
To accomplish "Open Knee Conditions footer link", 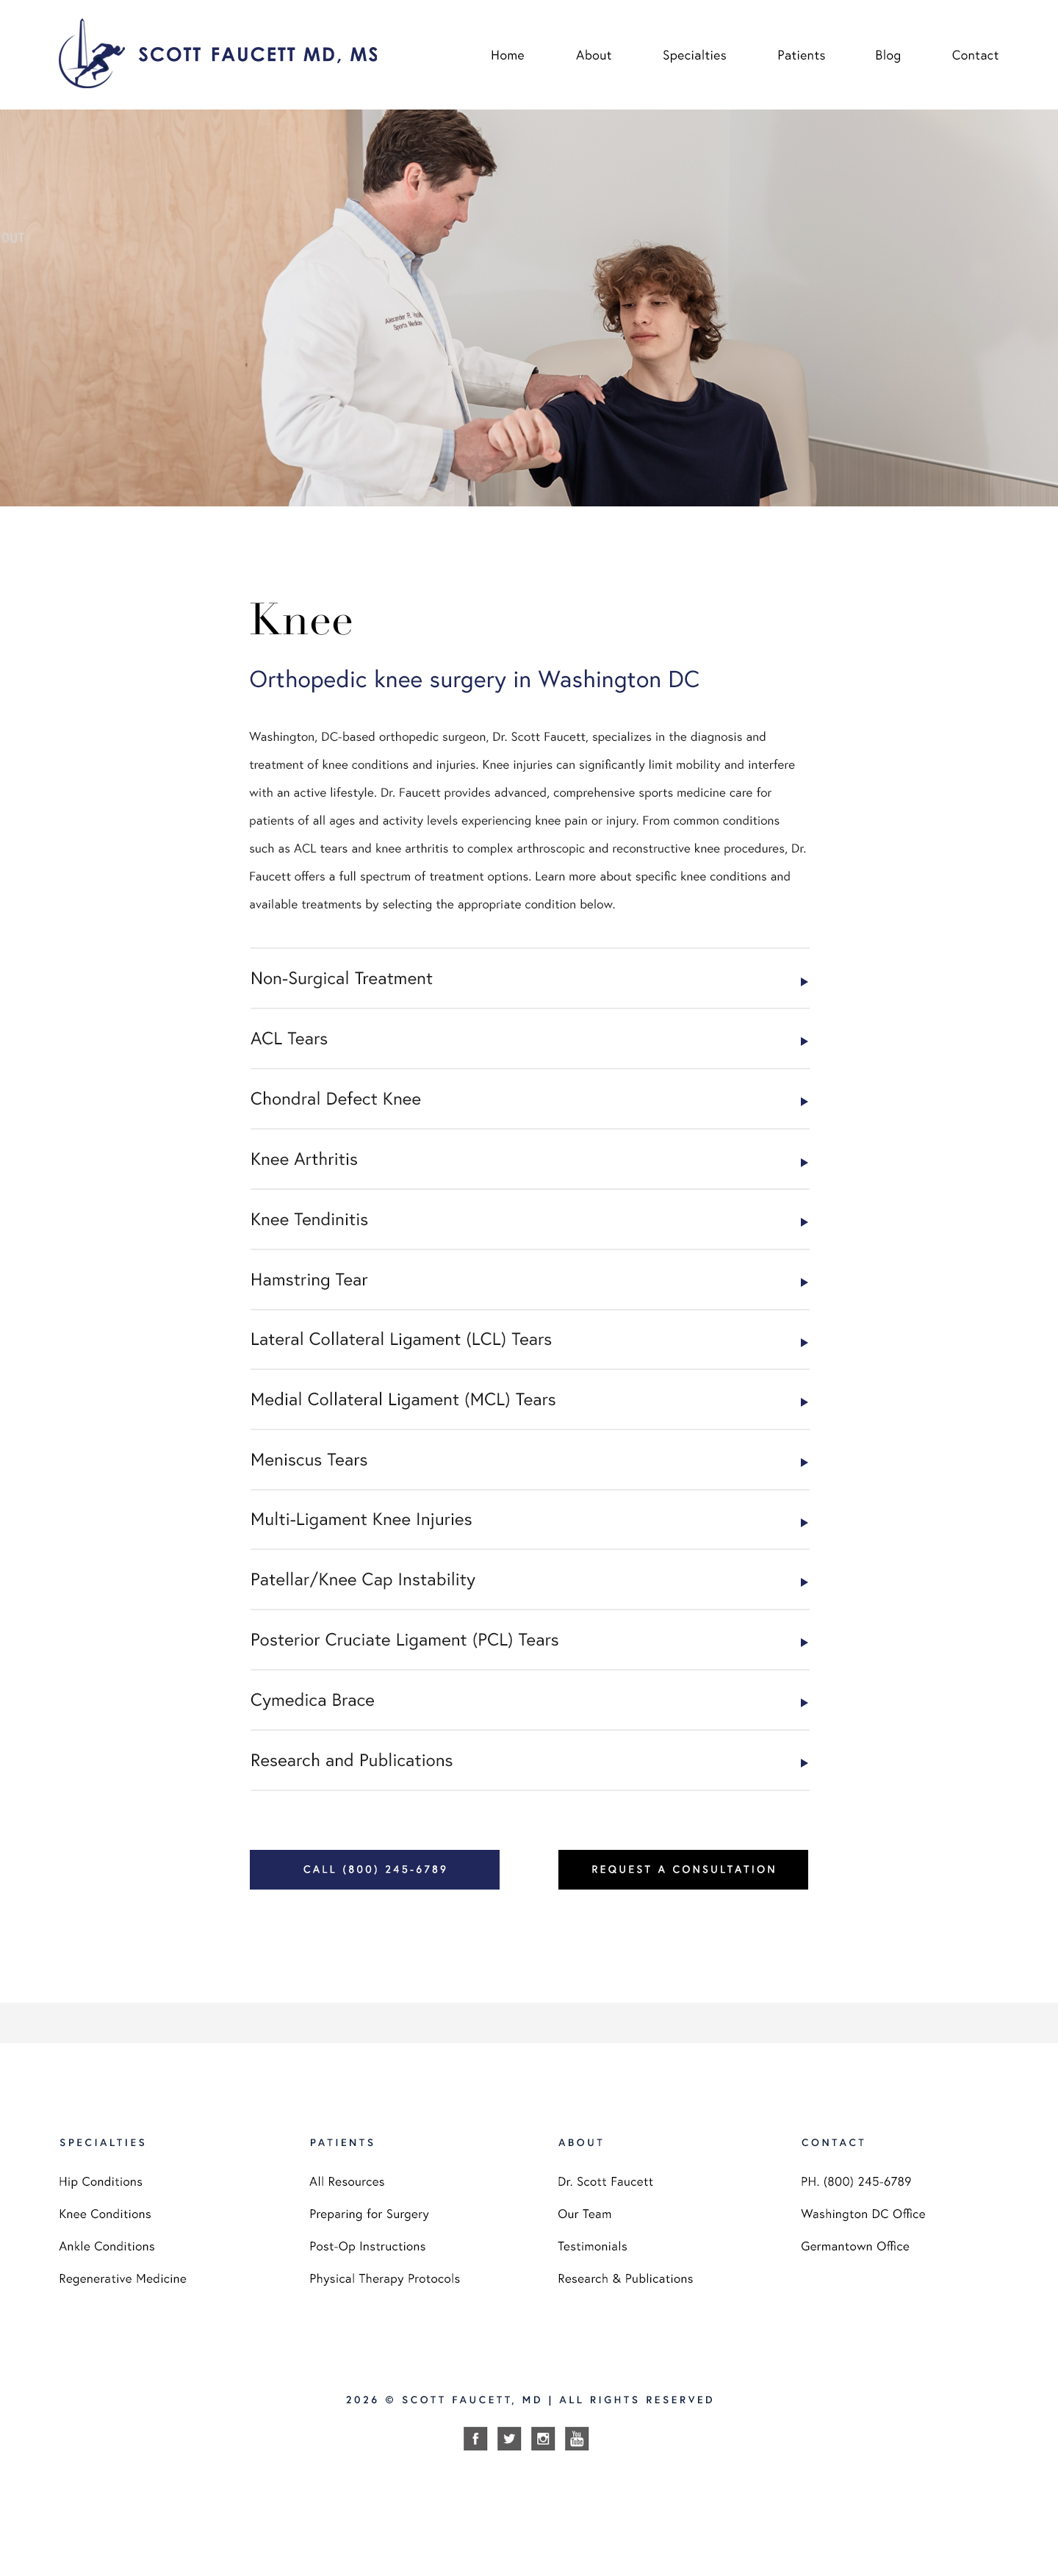I will tap(105, 2214).
